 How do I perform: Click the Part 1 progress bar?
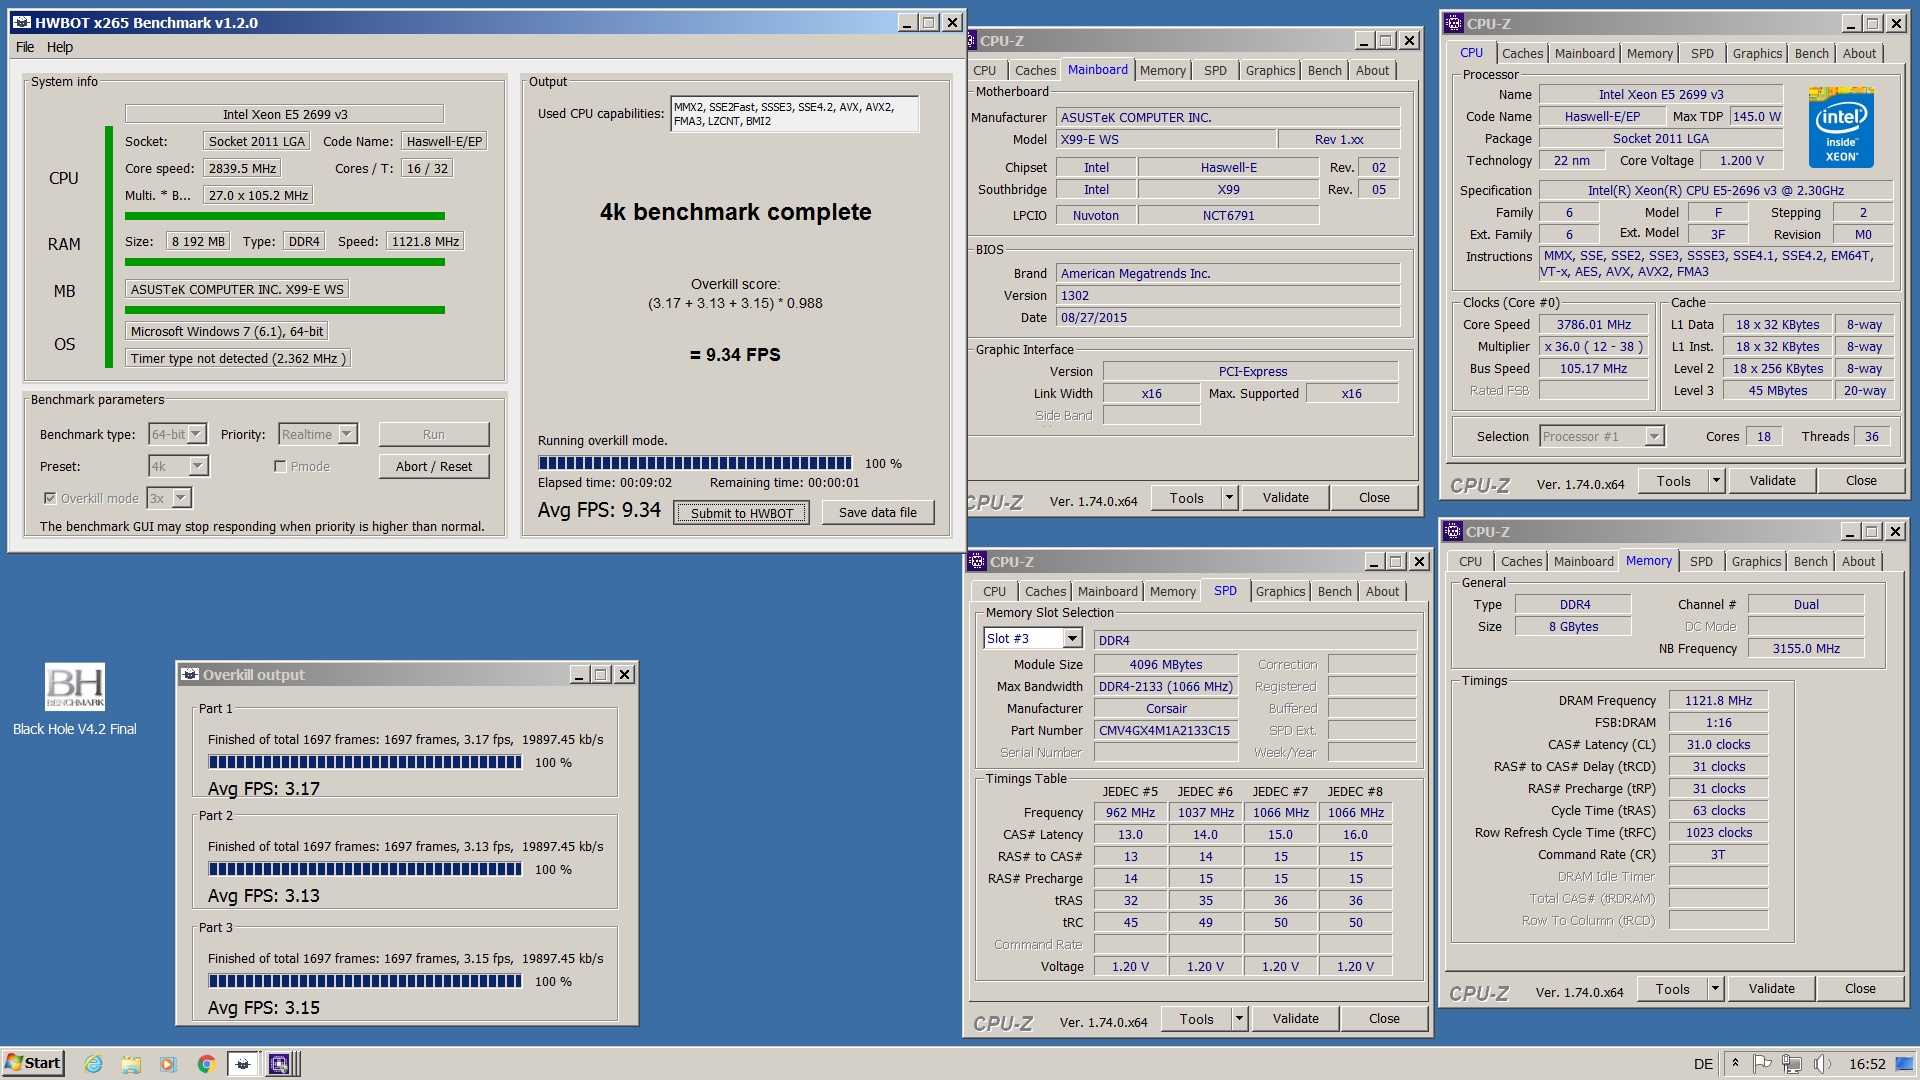coord(365,762)
